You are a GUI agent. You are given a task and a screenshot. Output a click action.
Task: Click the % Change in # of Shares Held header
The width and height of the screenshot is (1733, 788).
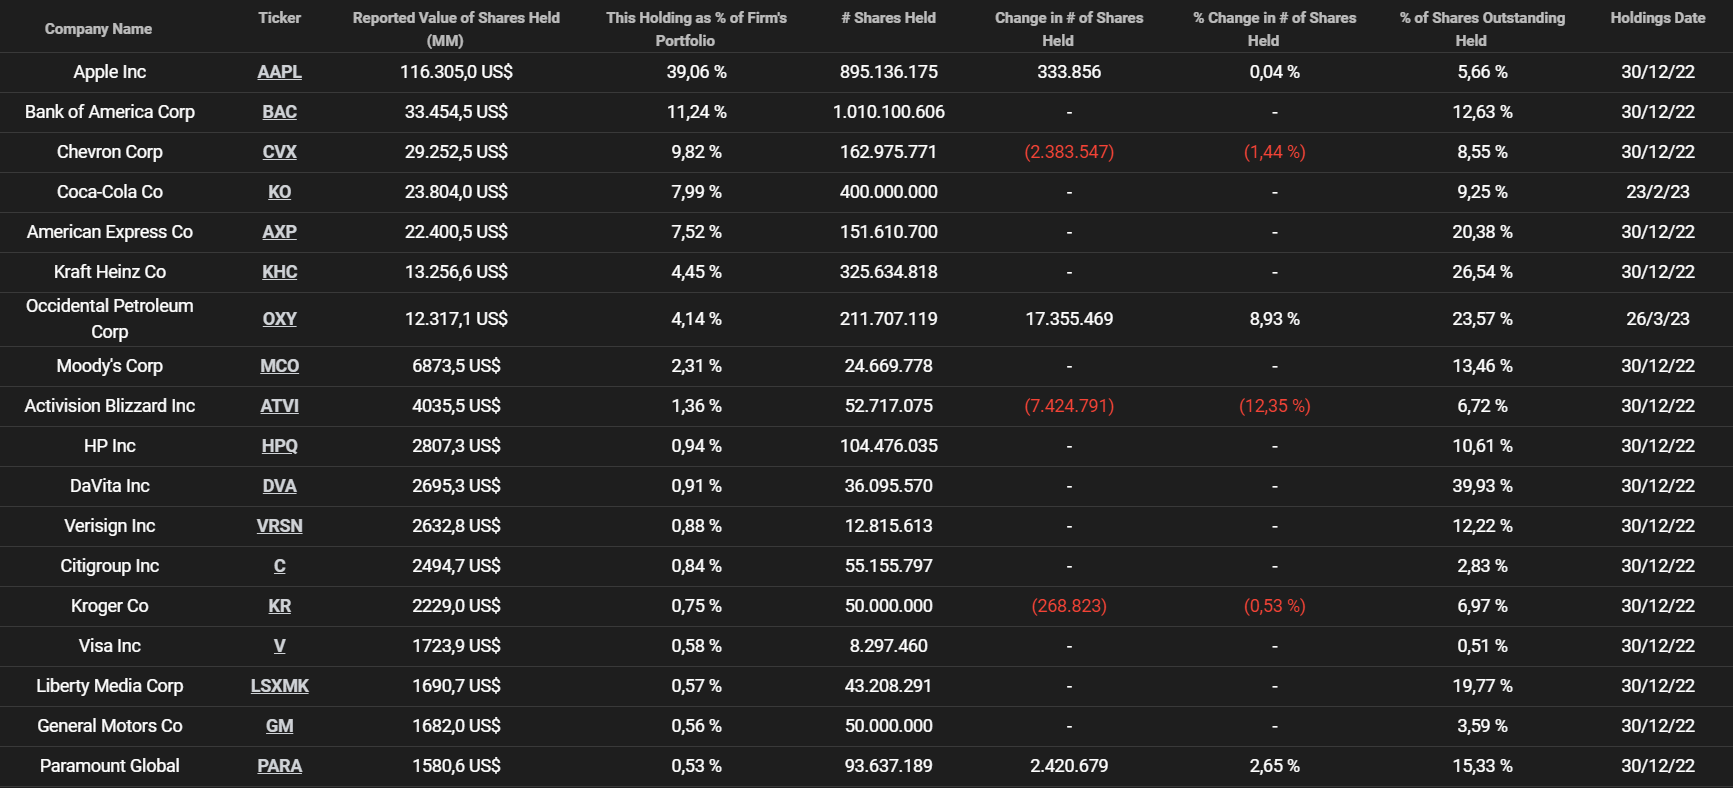pos(1274,29)
